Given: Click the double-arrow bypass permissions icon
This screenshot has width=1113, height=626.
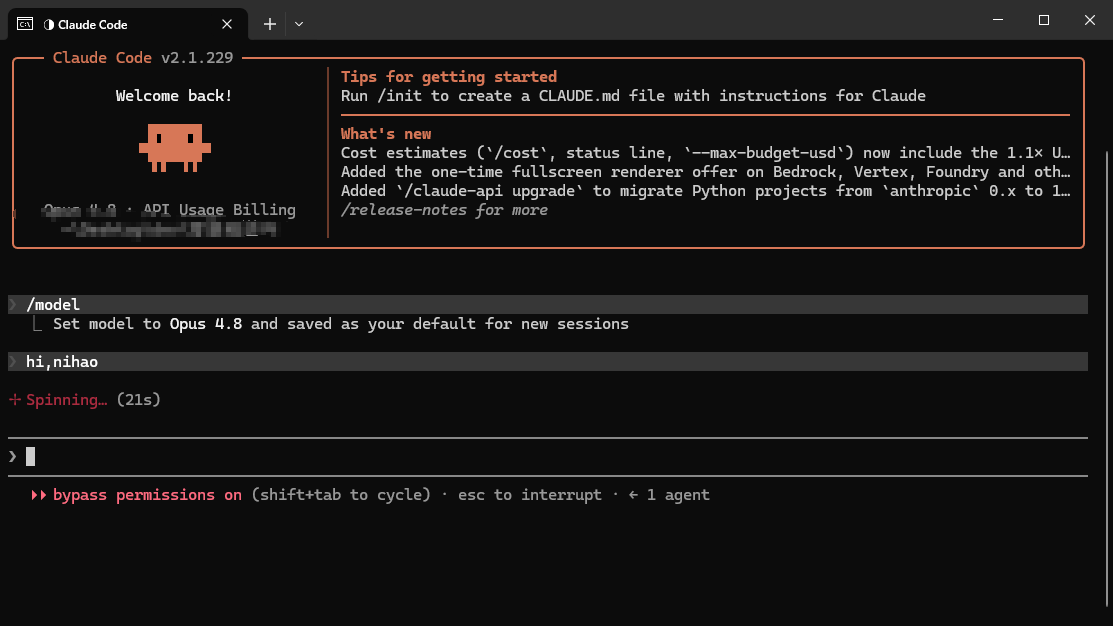Looking at the screenshot, I should pyautogui.click(x=38, y=495).
